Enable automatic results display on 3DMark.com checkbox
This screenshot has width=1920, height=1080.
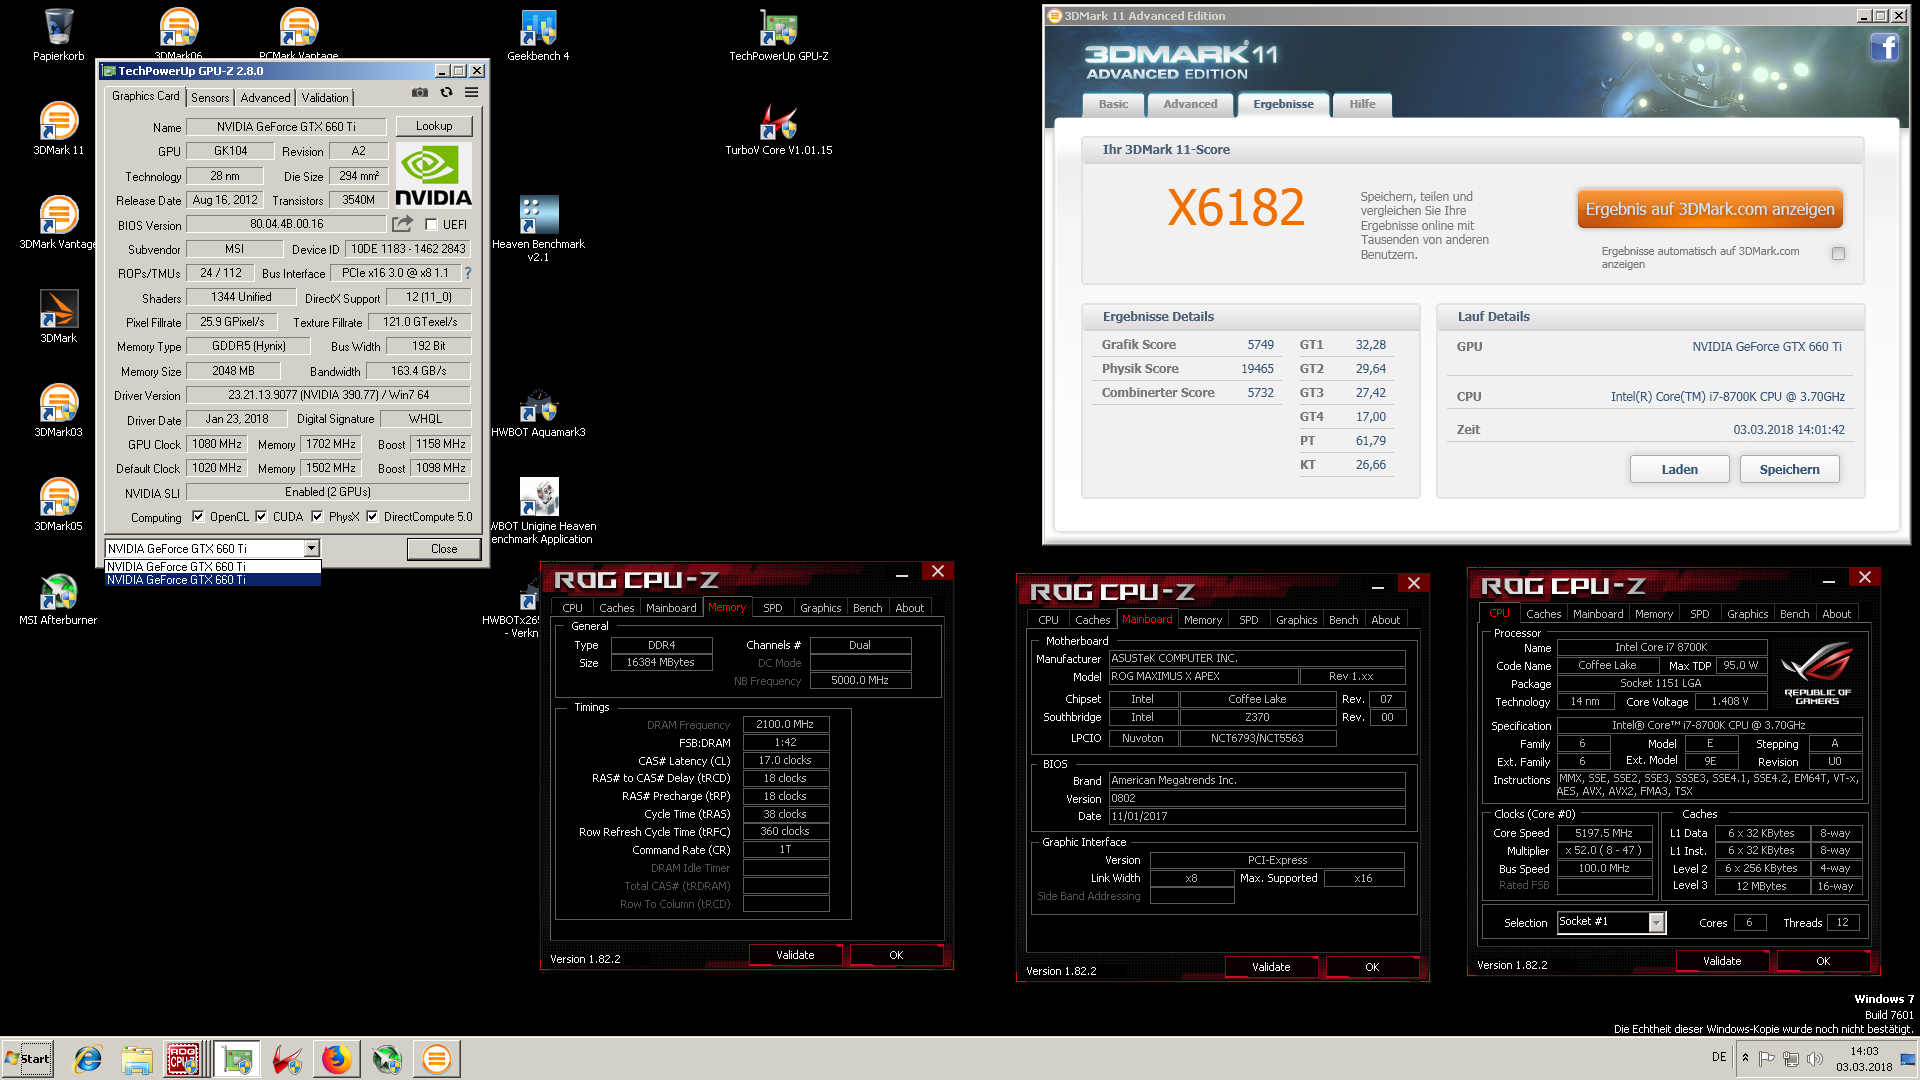1838,254
